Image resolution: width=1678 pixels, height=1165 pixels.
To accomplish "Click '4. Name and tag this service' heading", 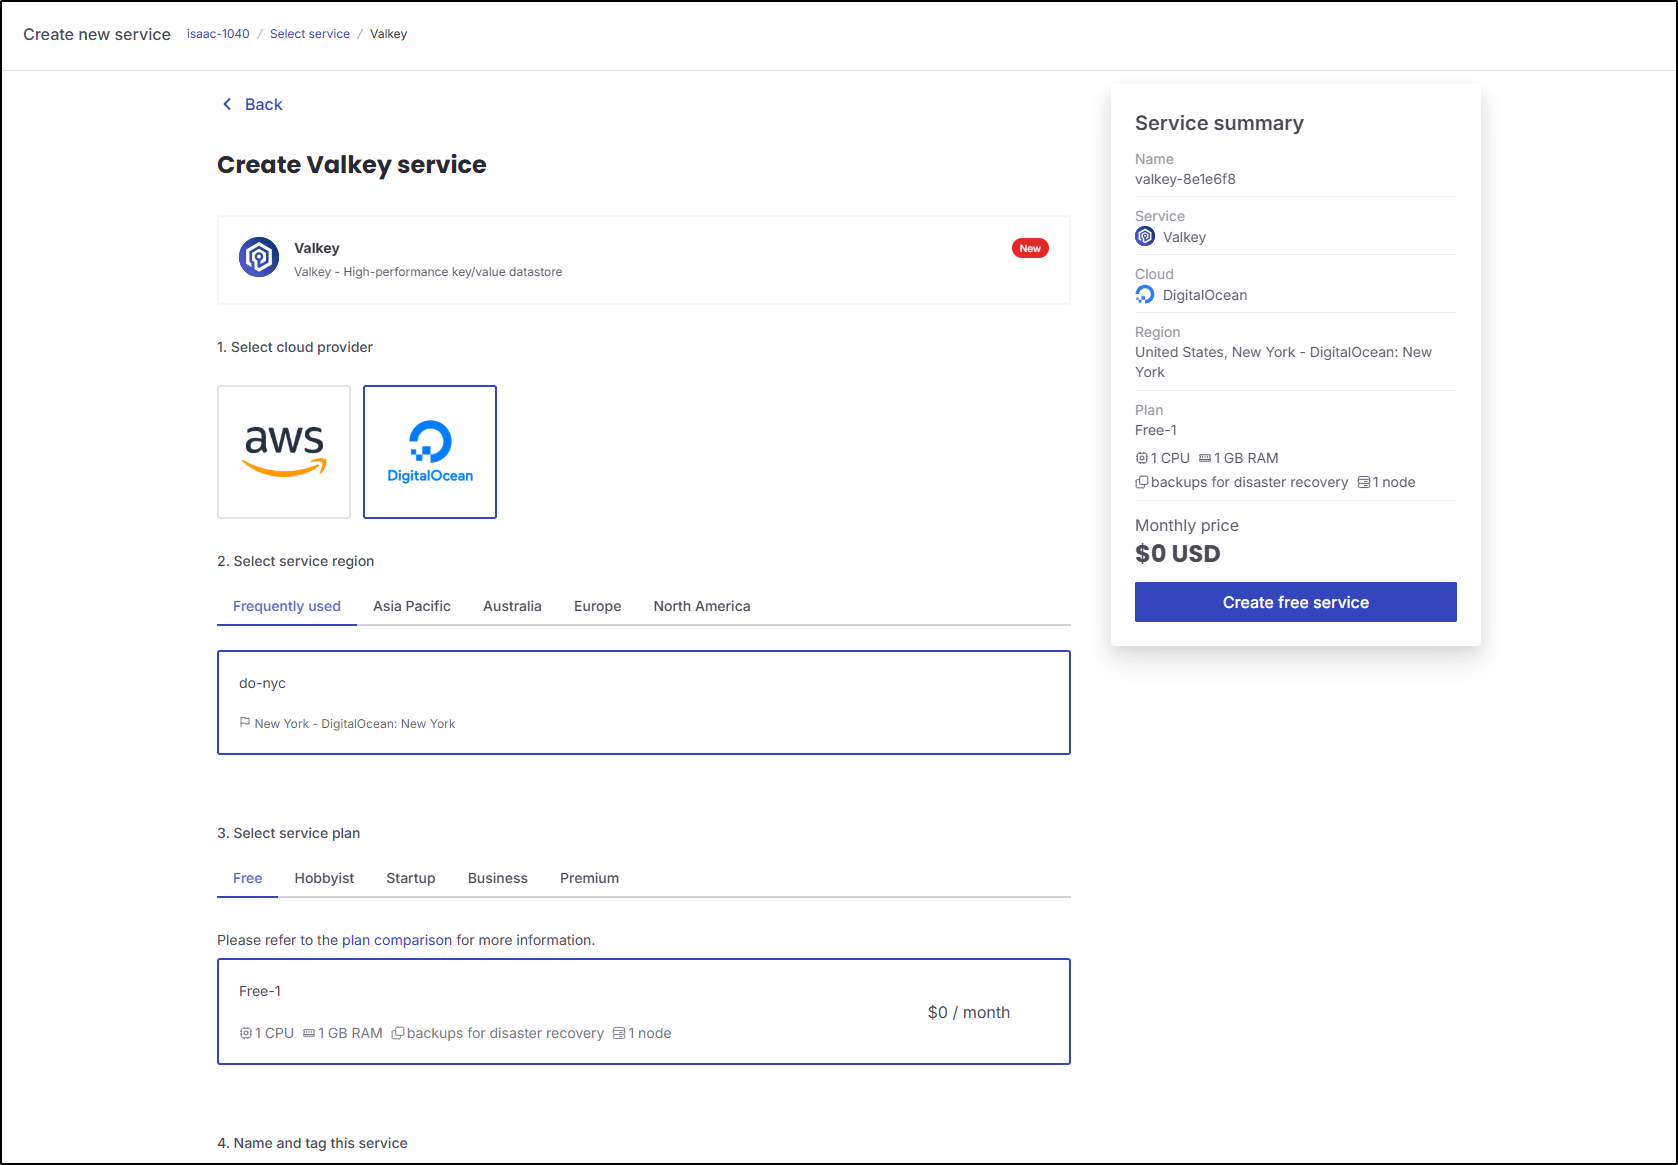I will coord(312,1143).
